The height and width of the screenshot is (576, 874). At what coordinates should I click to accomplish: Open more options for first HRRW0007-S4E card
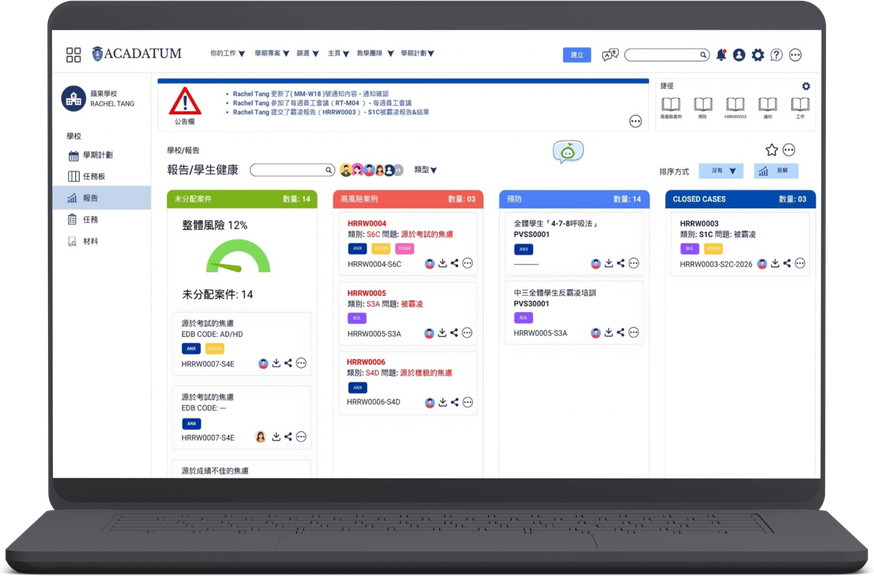click(x=301, y=364)
